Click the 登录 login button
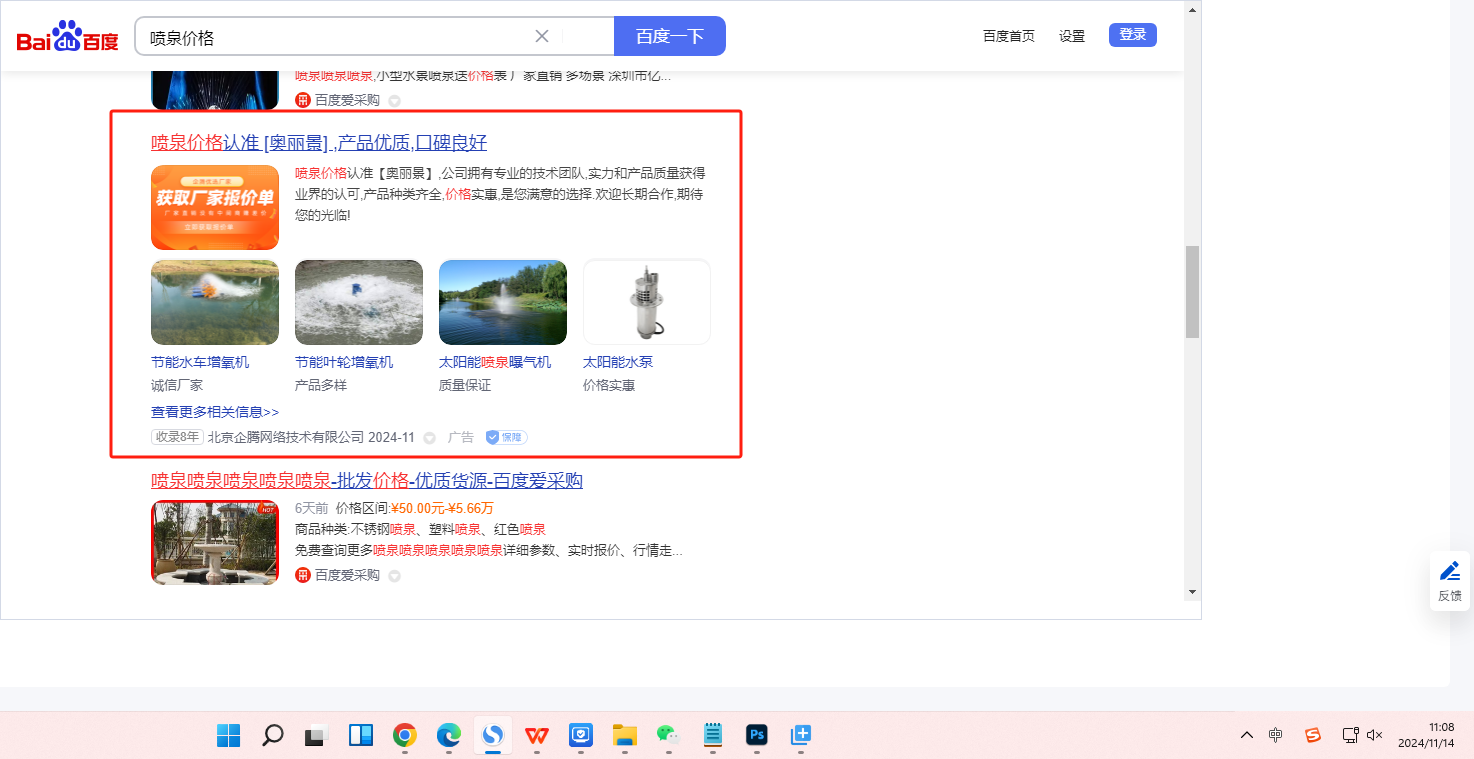 click(1132, 35)
